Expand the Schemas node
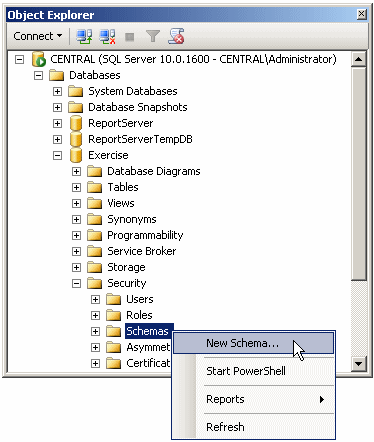374x442 pixels. 96,332
